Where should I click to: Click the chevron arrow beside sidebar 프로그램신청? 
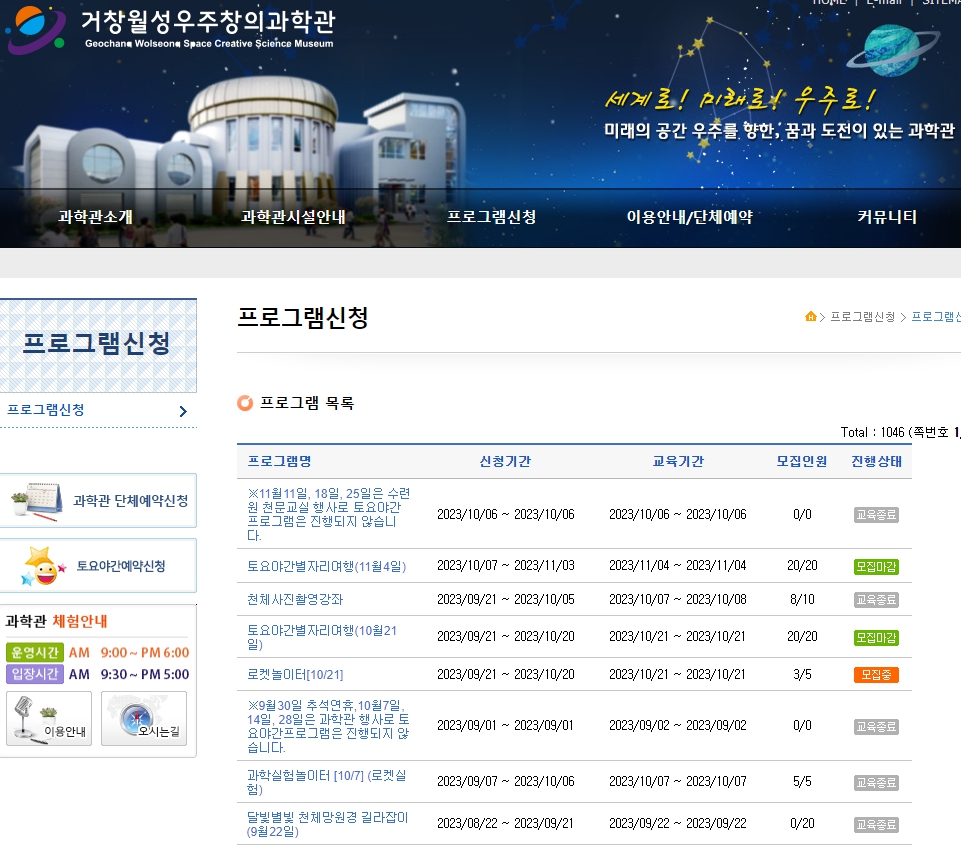[183, 411]
